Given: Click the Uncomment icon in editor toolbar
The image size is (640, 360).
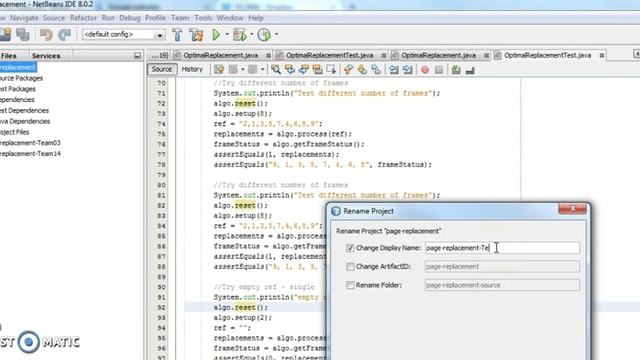Looking at the screenshot, I should pos(470,70).
